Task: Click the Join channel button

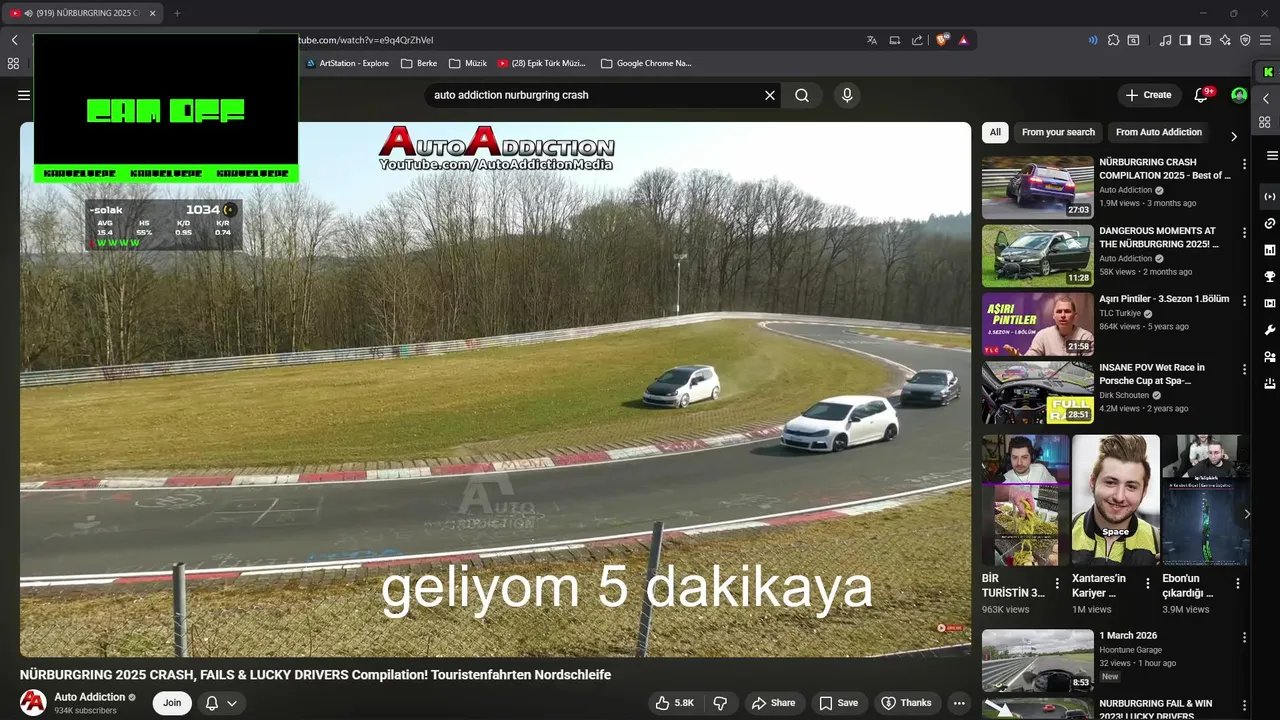Action: click(172, 703)
